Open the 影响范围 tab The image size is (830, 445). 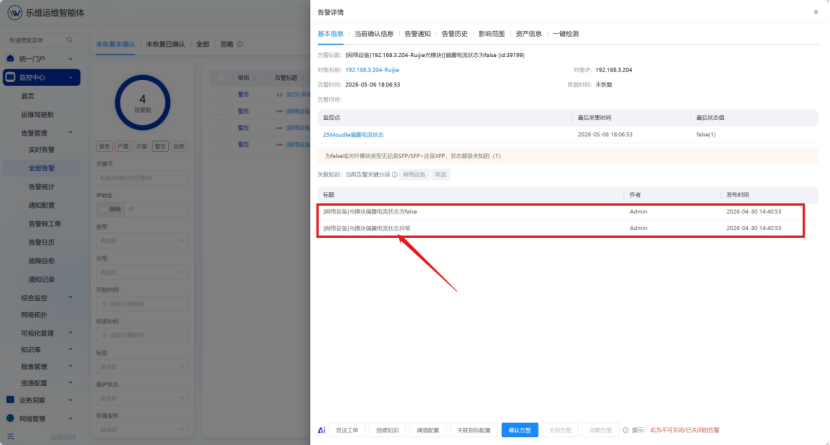[x=491, y=34]
